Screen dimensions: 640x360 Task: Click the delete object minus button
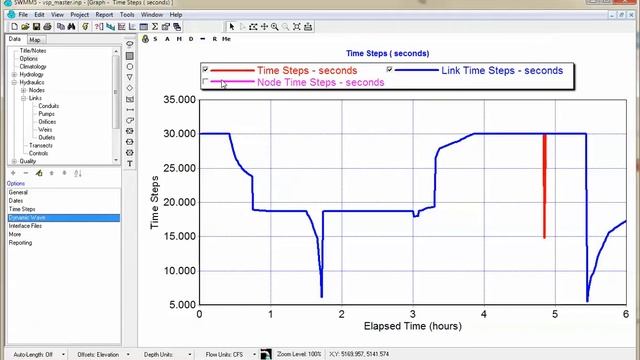[26, 173]
